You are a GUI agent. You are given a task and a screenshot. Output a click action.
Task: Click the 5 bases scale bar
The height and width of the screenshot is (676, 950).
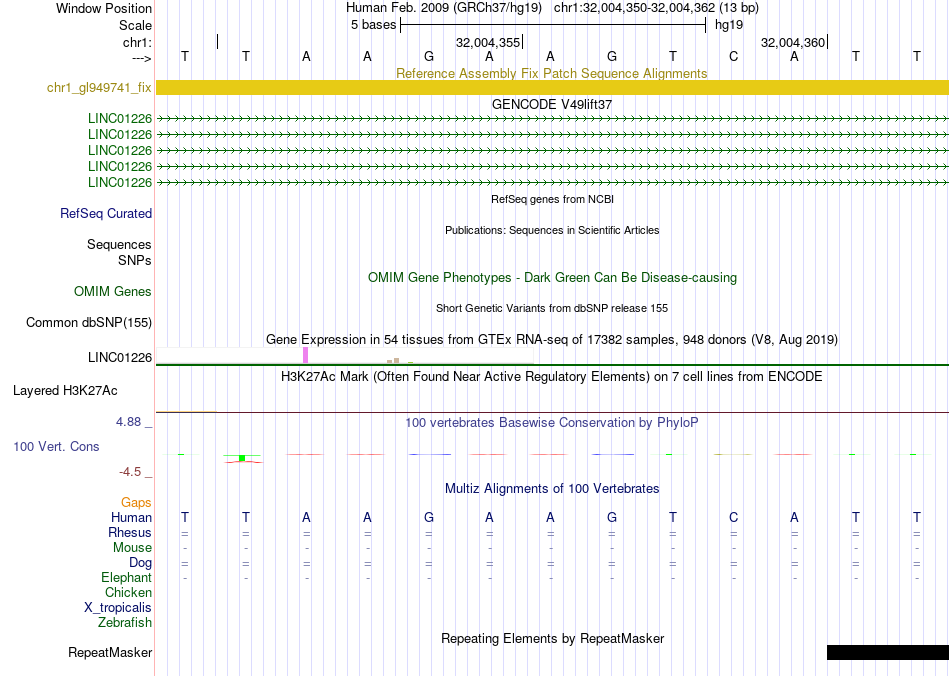[553, 25]
